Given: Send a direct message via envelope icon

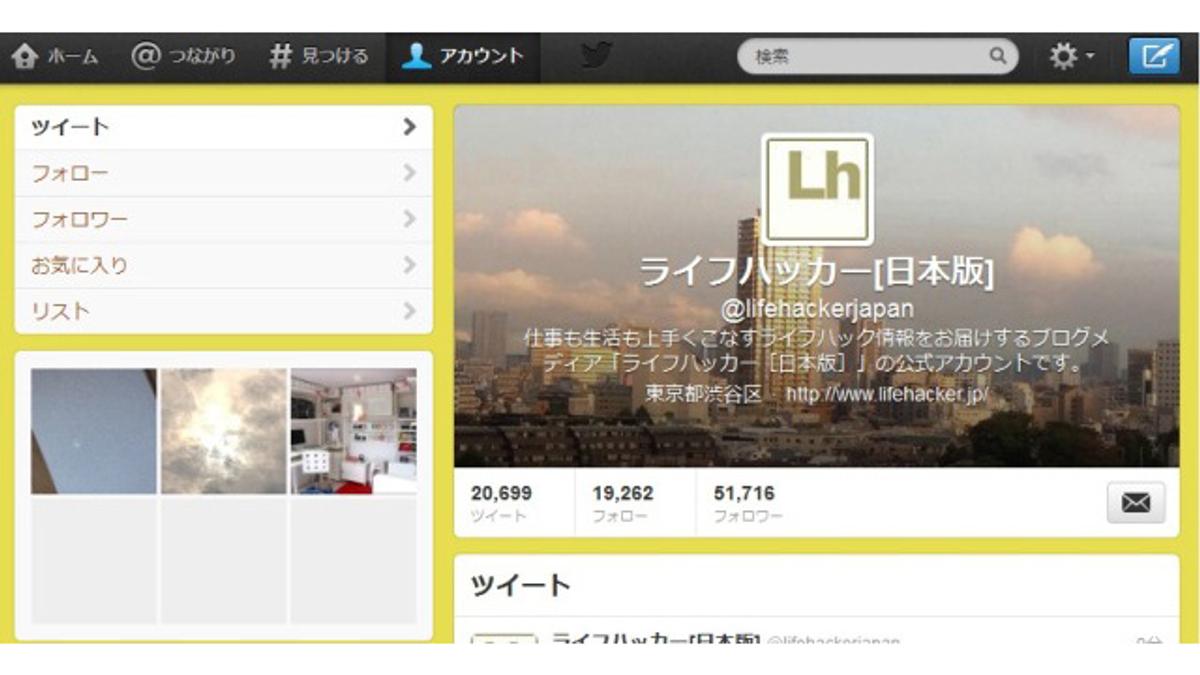Looking at the screenshot, I should click(x=1136, y=502).
